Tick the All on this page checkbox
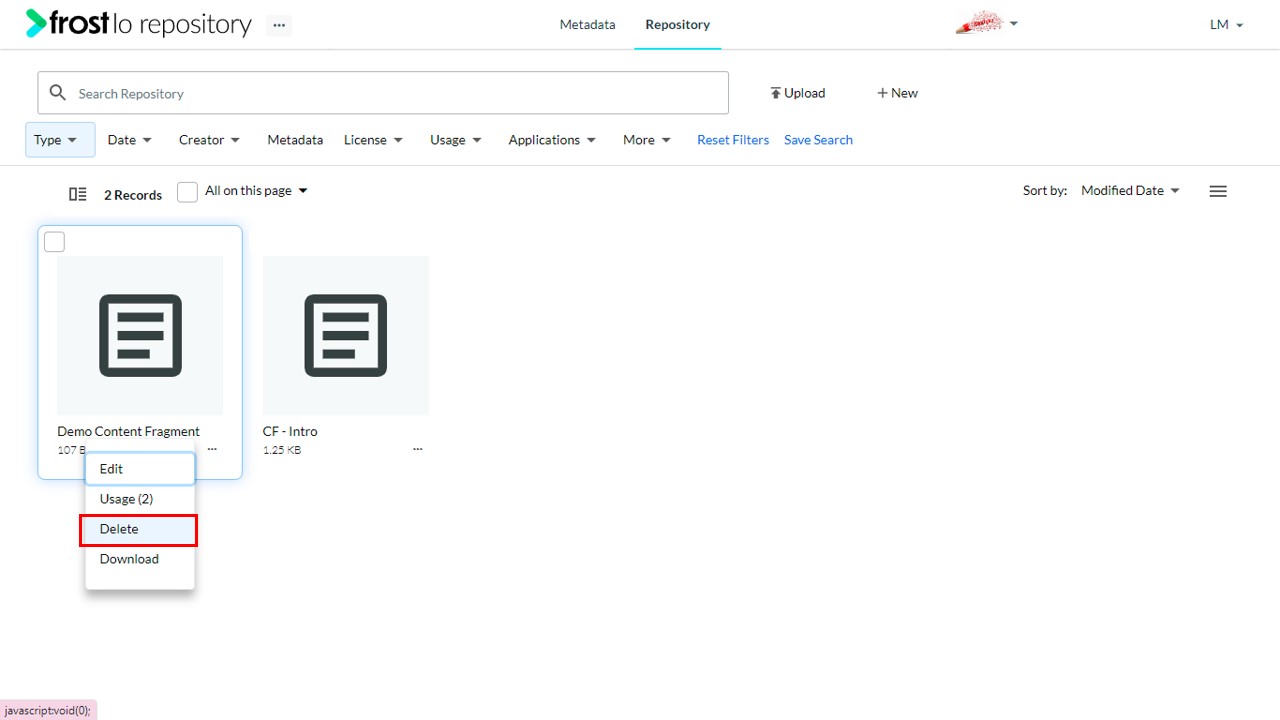This screenshot has width=1280, height=720. tap(187, 192)
